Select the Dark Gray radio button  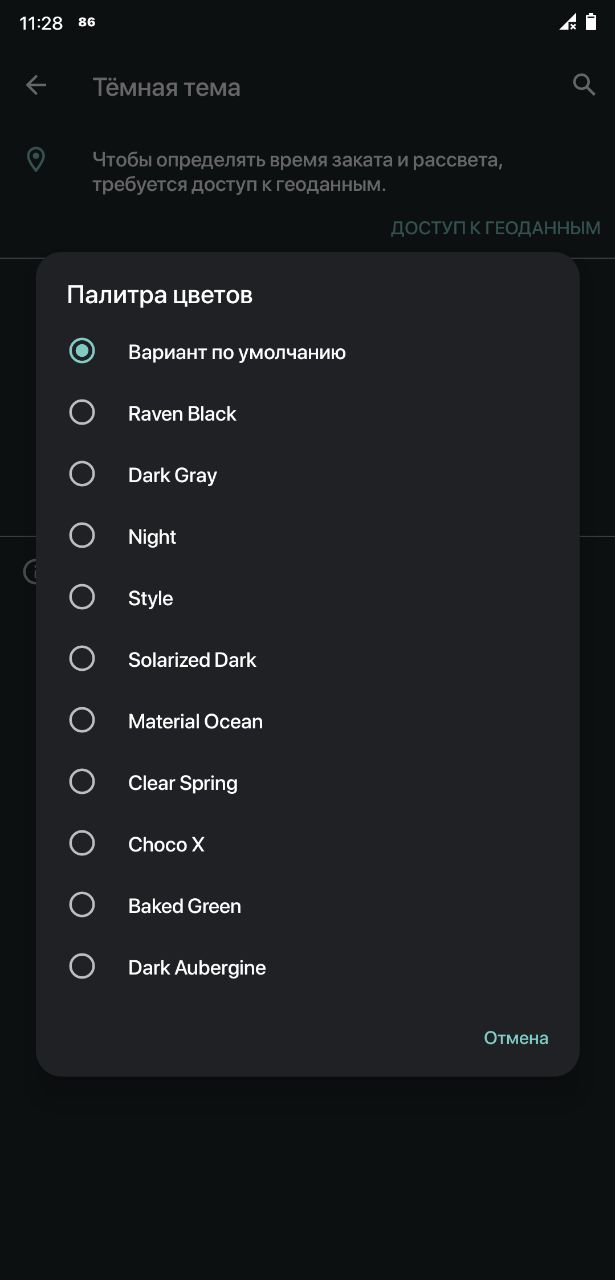click(82, 474)
